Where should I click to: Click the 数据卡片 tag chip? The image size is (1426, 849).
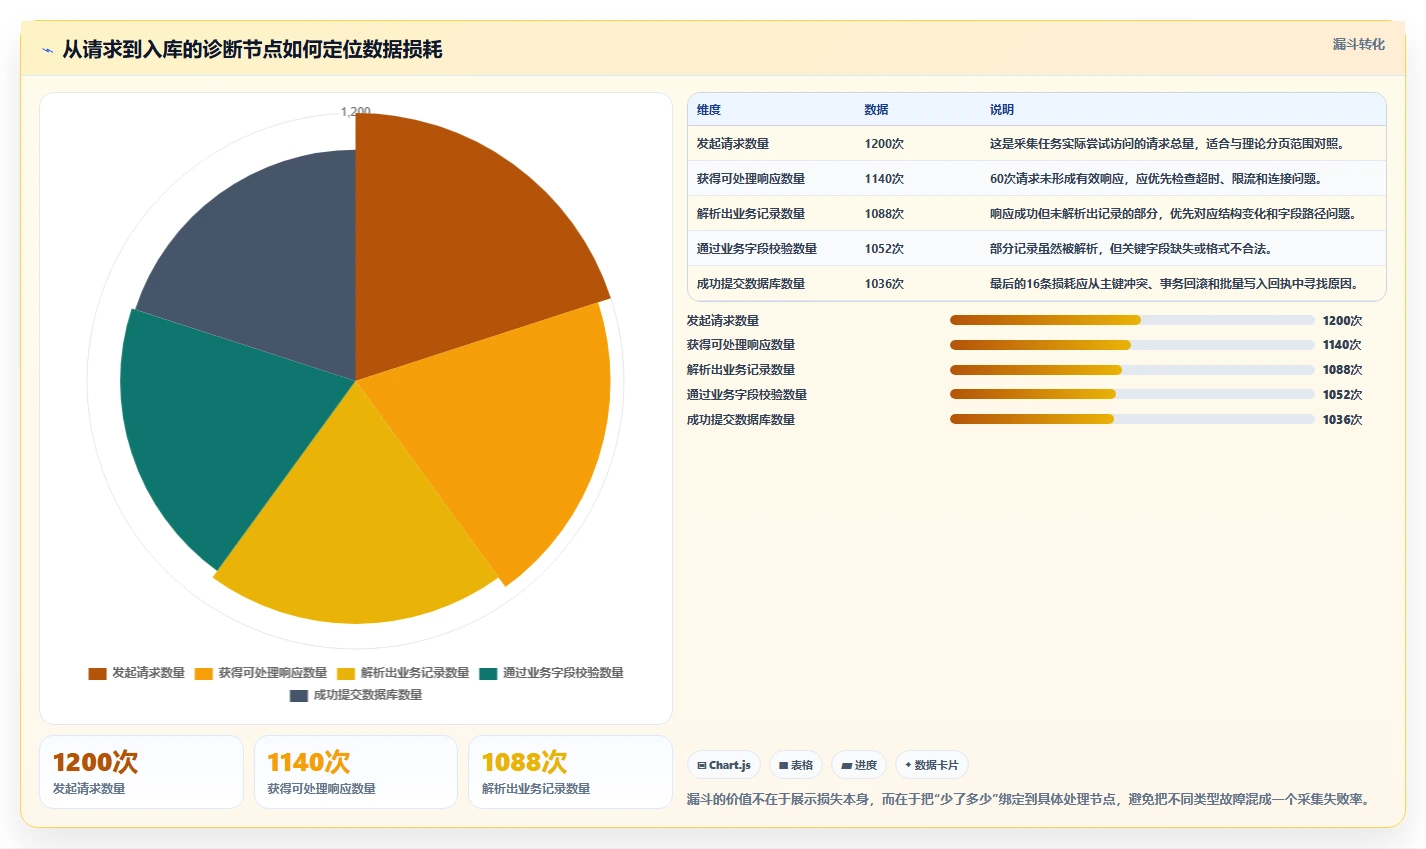(932, 765)
